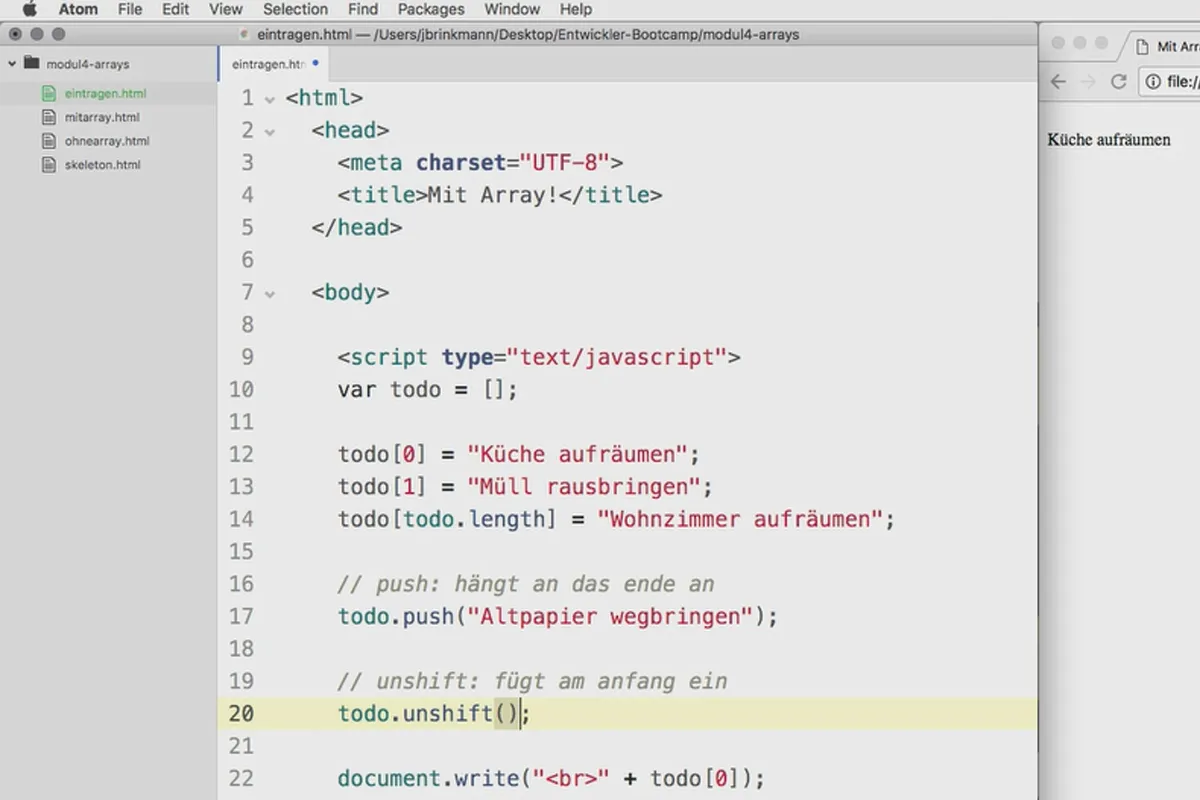Switch to the eintragen.html editor tab
Image resolution: width=1200 pixels, height=800 pixels.
[x=273, y=64]
